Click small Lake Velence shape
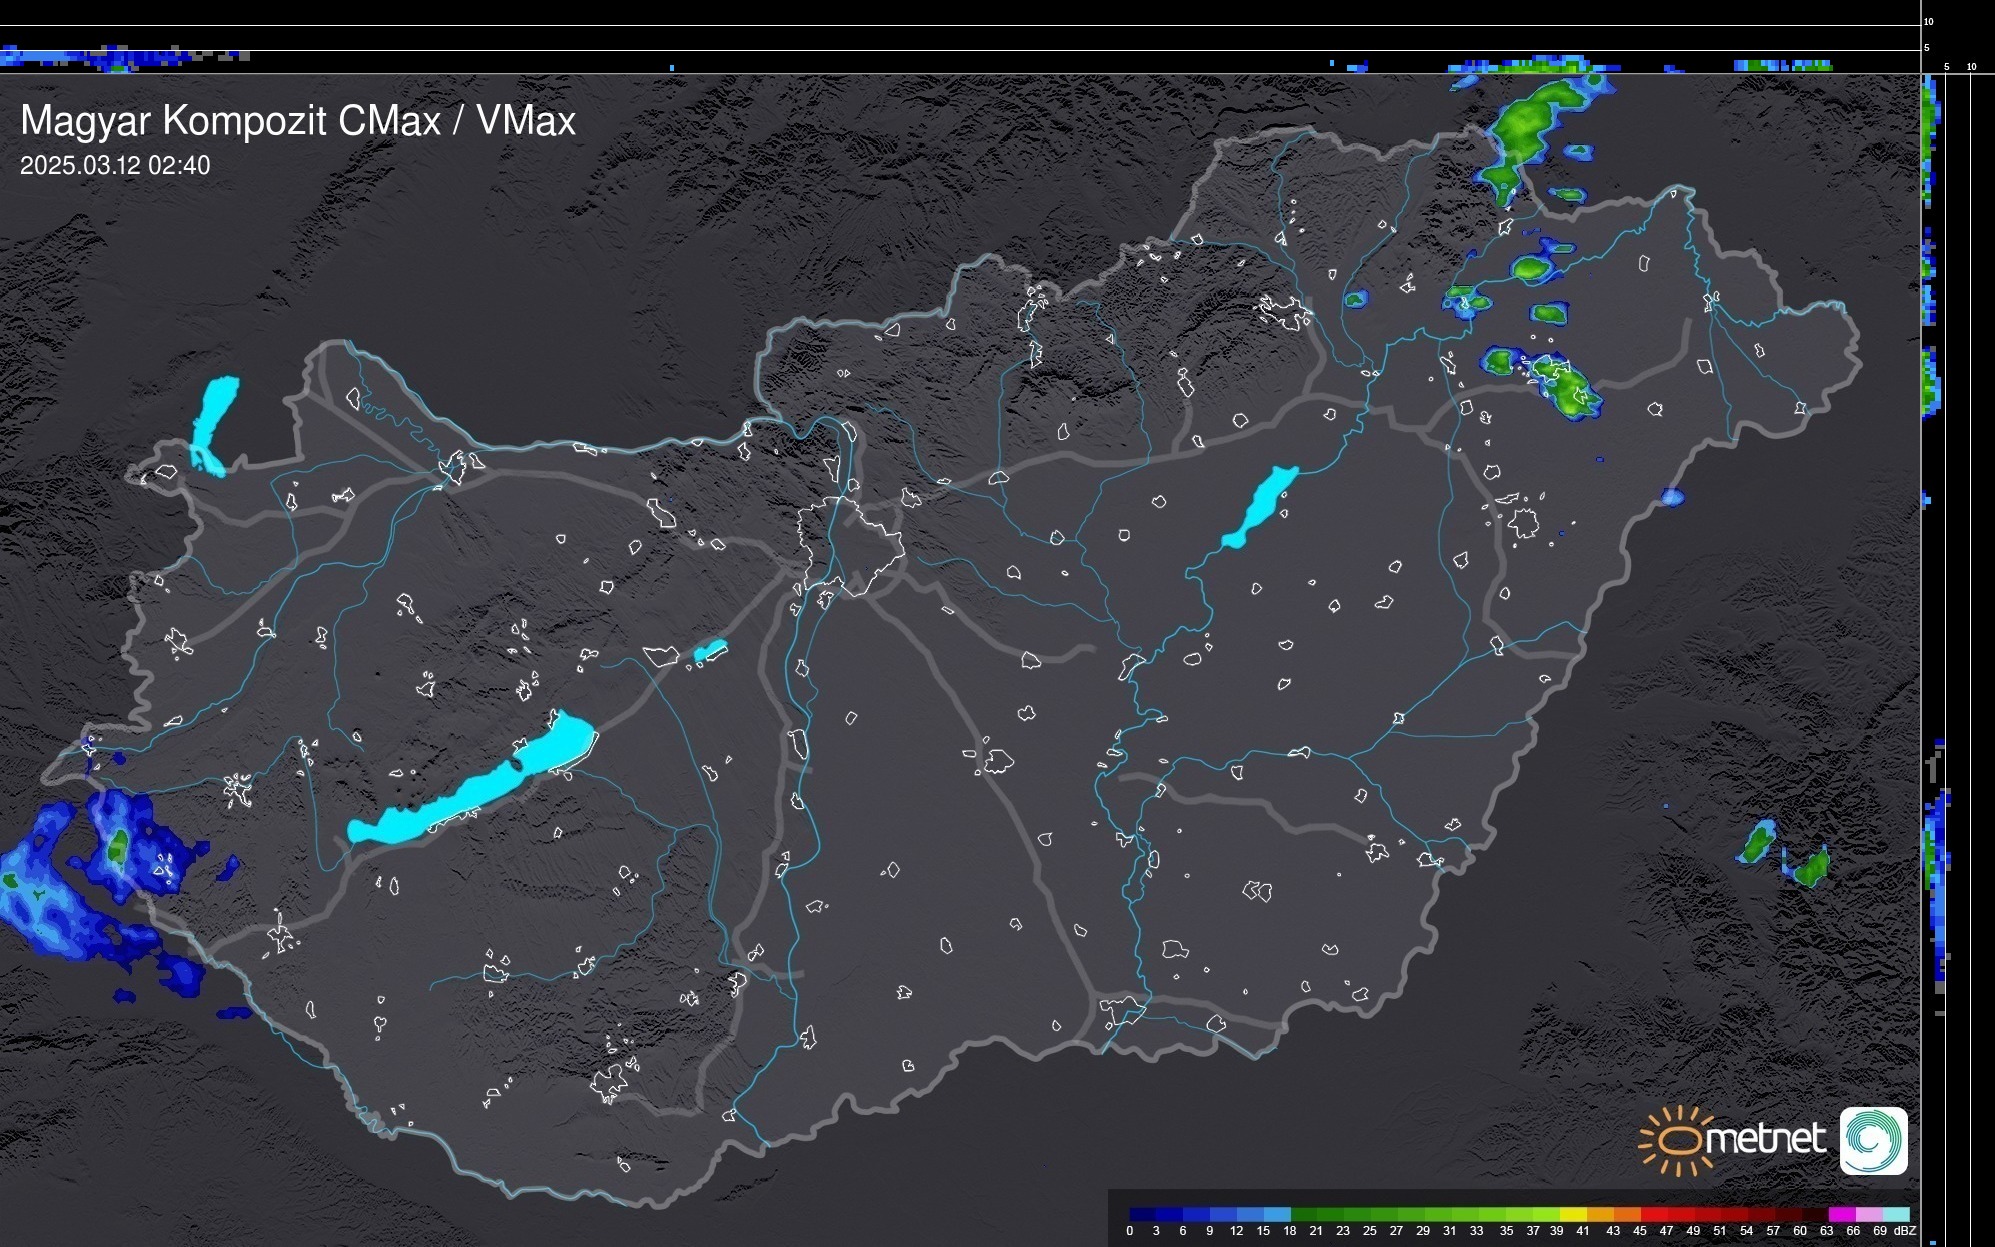The width and height of the screenshot is (1995, 1247). coord(710,651)
